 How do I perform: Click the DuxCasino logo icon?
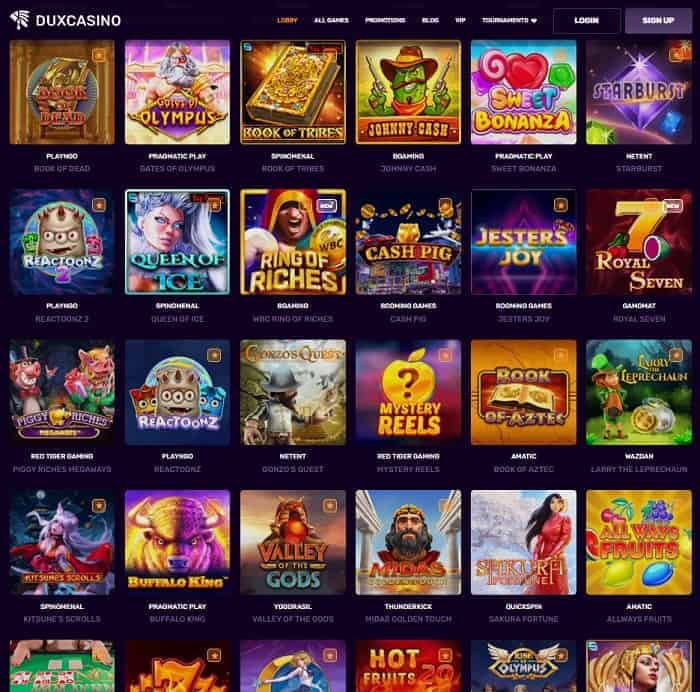tap(20, 20)
